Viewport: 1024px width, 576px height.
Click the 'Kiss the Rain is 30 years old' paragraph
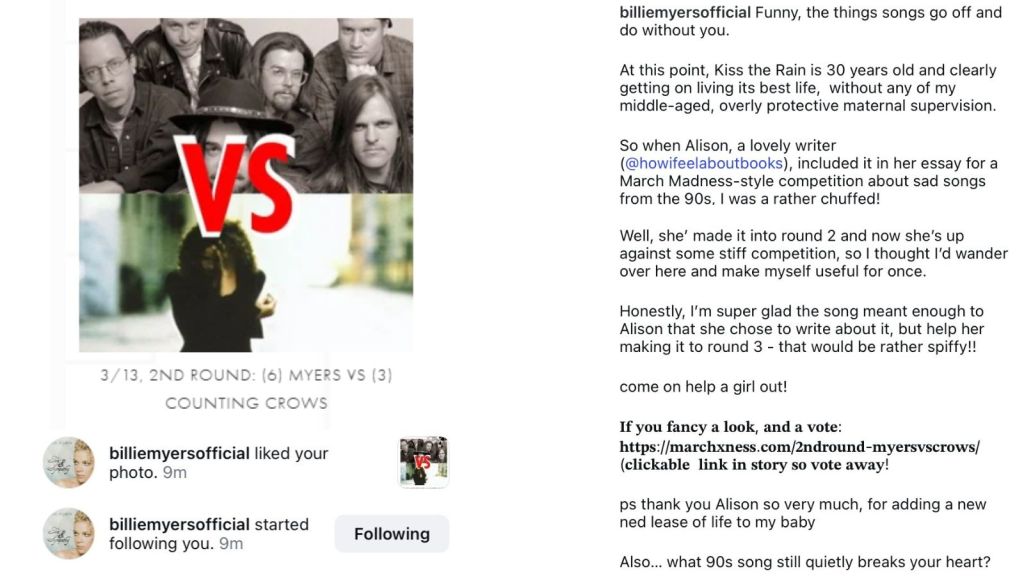click(808, 88)
